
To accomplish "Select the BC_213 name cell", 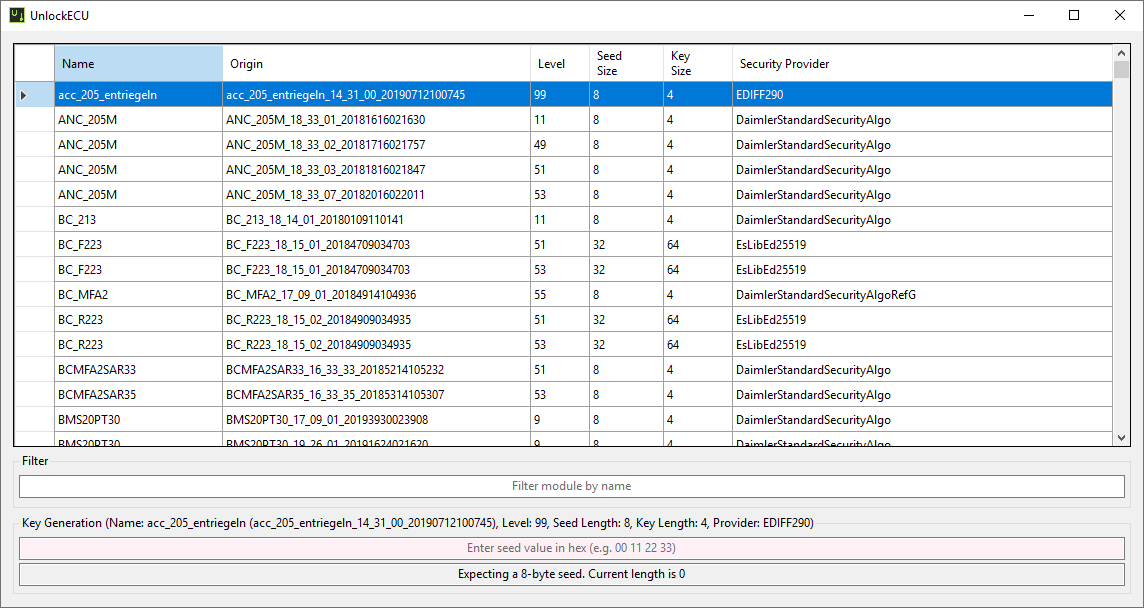I will coord(139,220).
